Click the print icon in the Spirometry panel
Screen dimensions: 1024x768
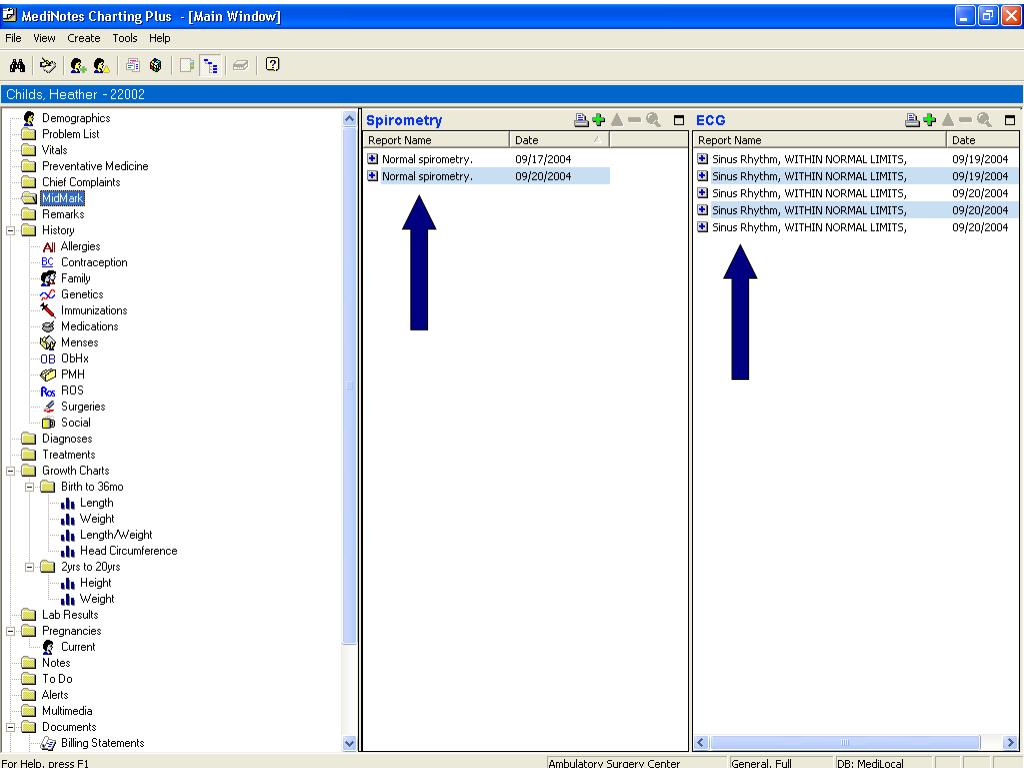pos(581,120)
